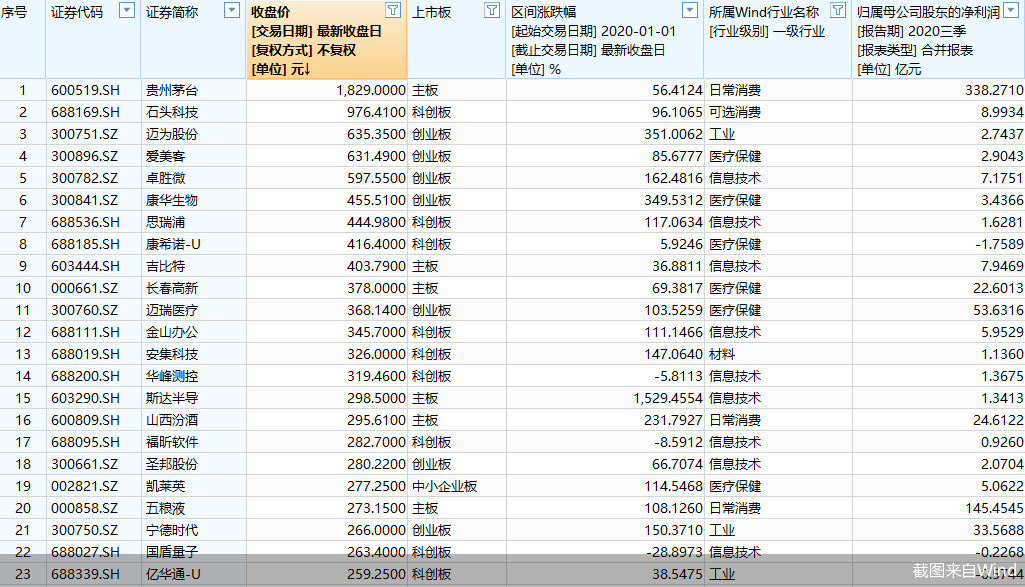Viewport: 1025px width, 587px height.
Task: Select the 斯达半导 name cell
Action: (x=172, y=398)
